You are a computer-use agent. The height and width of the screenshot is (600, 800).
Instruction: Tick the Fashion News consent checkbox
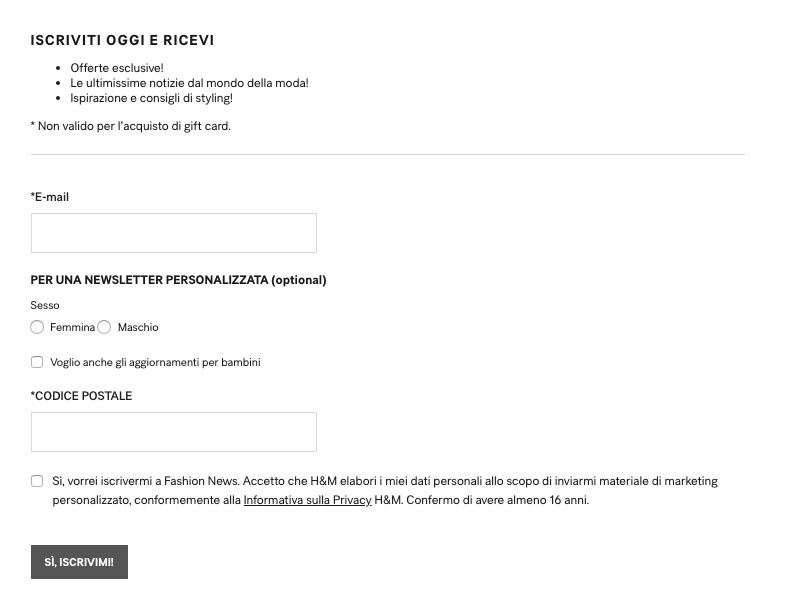coord(37,481)
